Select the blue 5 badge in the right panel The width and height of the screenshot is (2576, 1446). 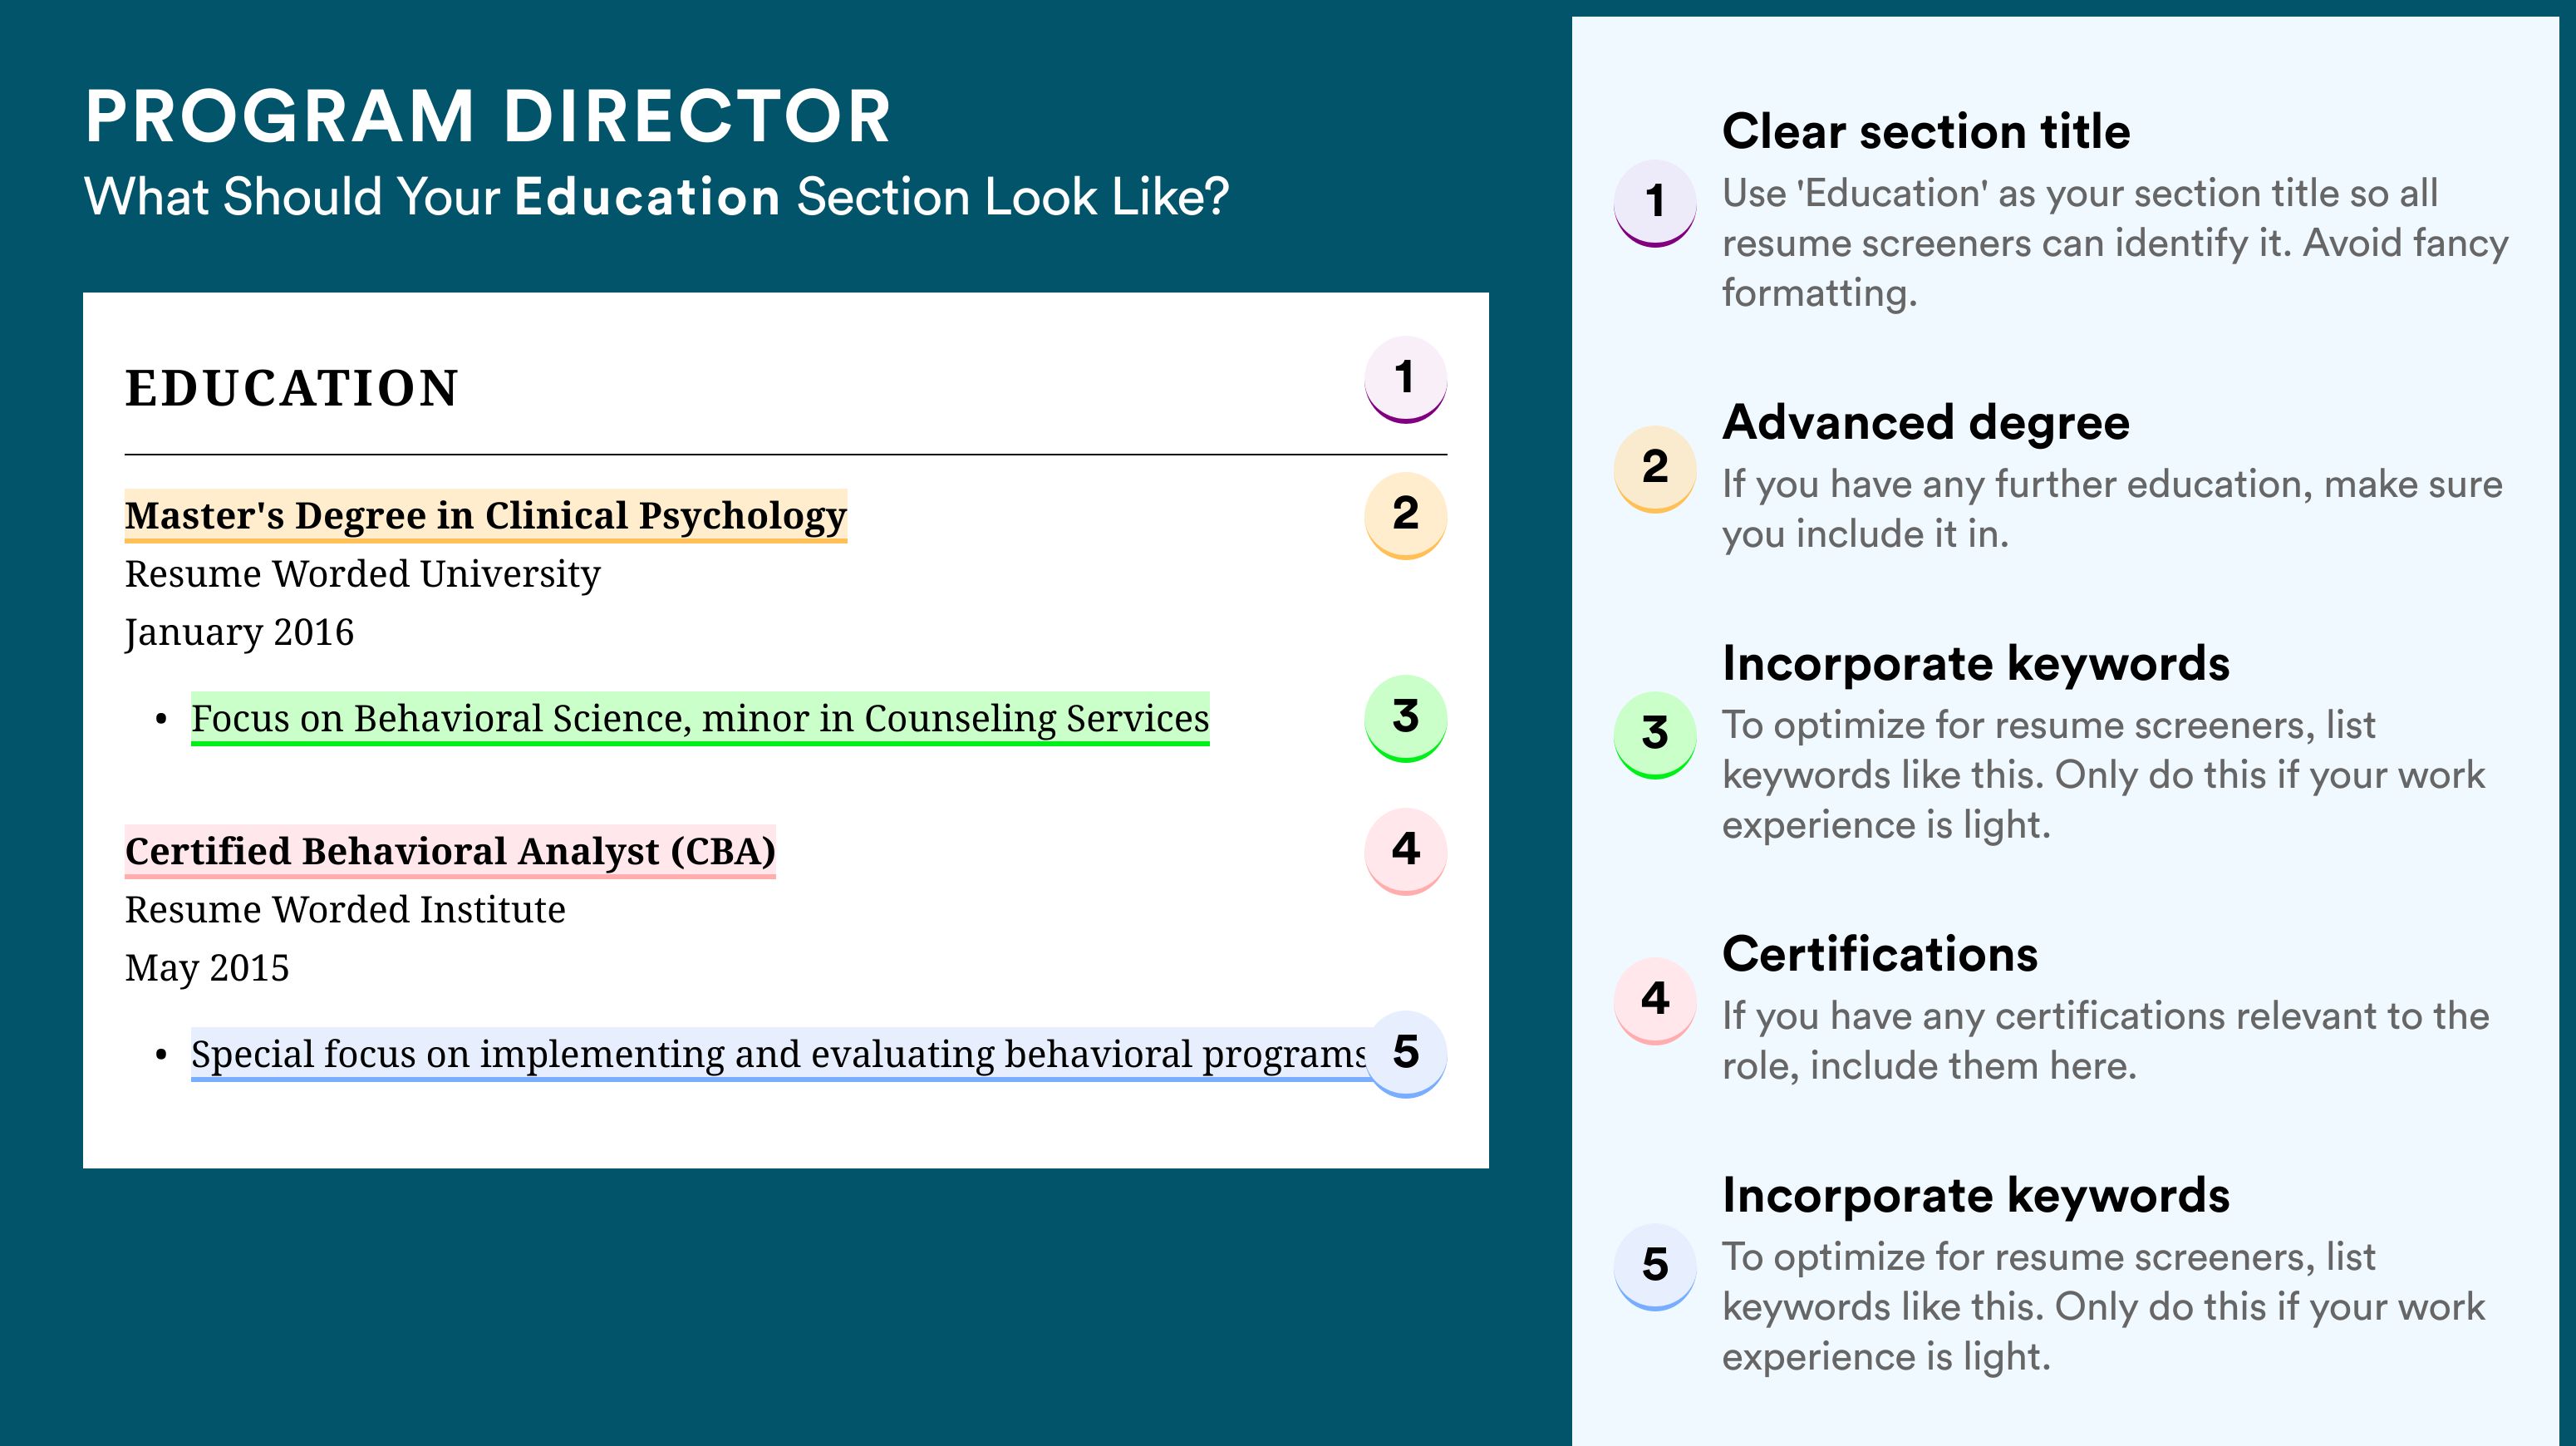click(x=1655, y=1267)
